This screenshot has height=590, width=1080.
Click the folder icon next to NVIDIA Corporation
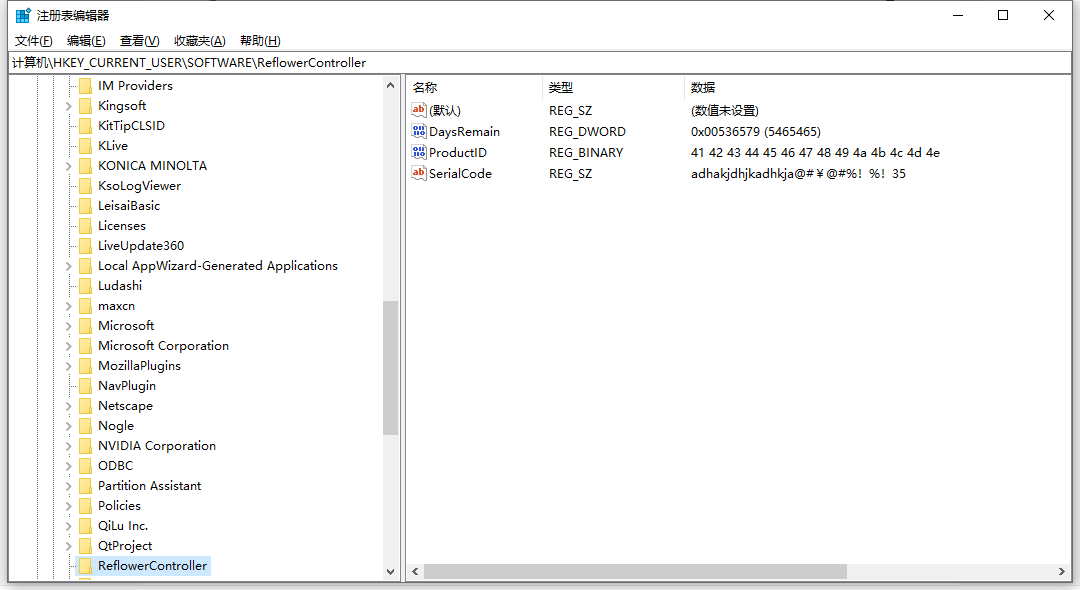pos(85,445)
